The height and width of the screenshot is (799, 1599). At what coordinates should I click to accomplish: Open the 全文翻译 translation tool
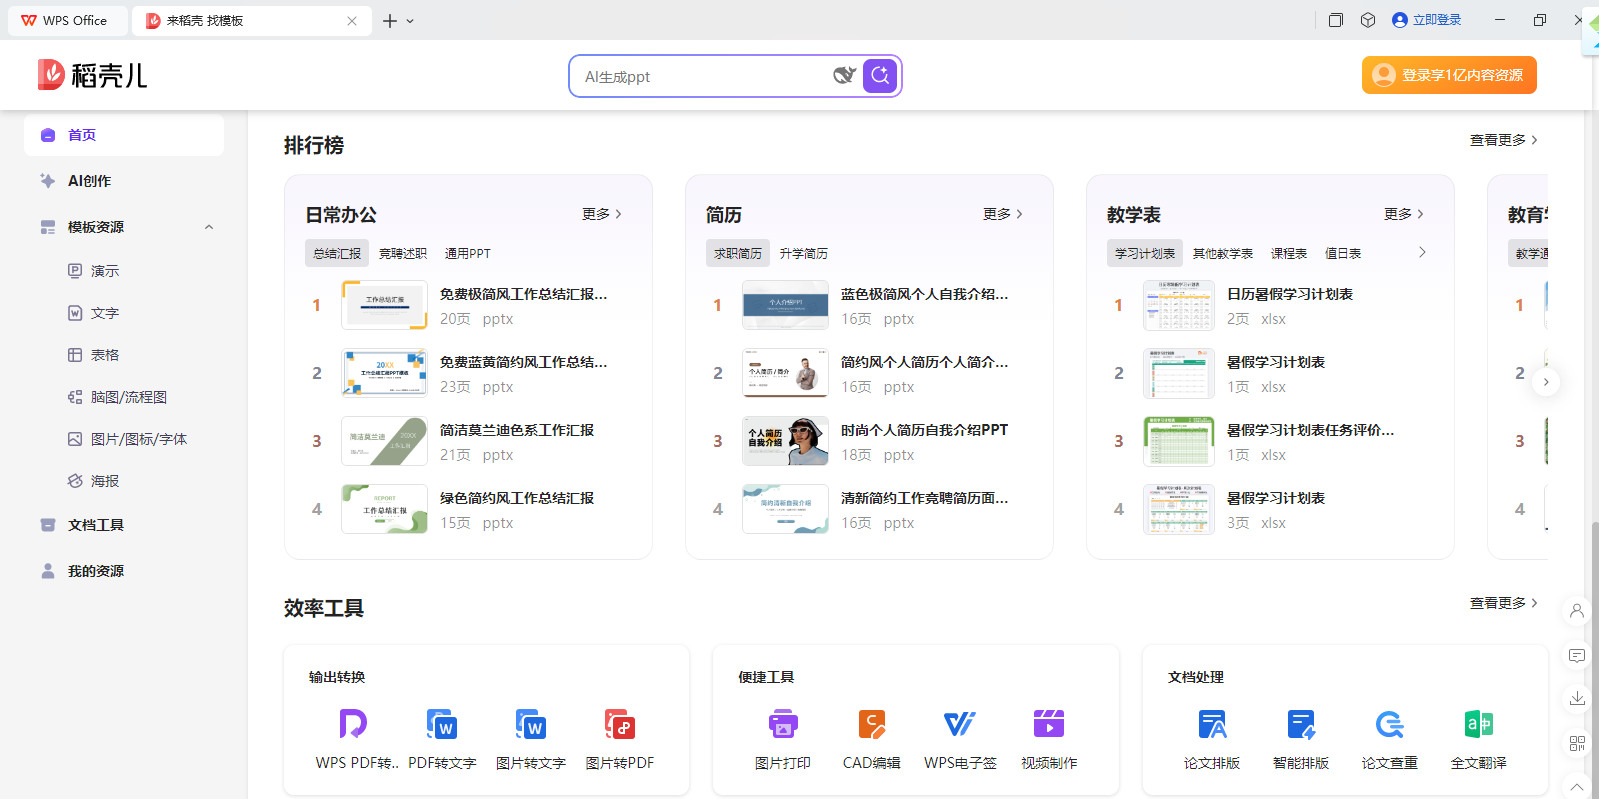[1478, 725]
